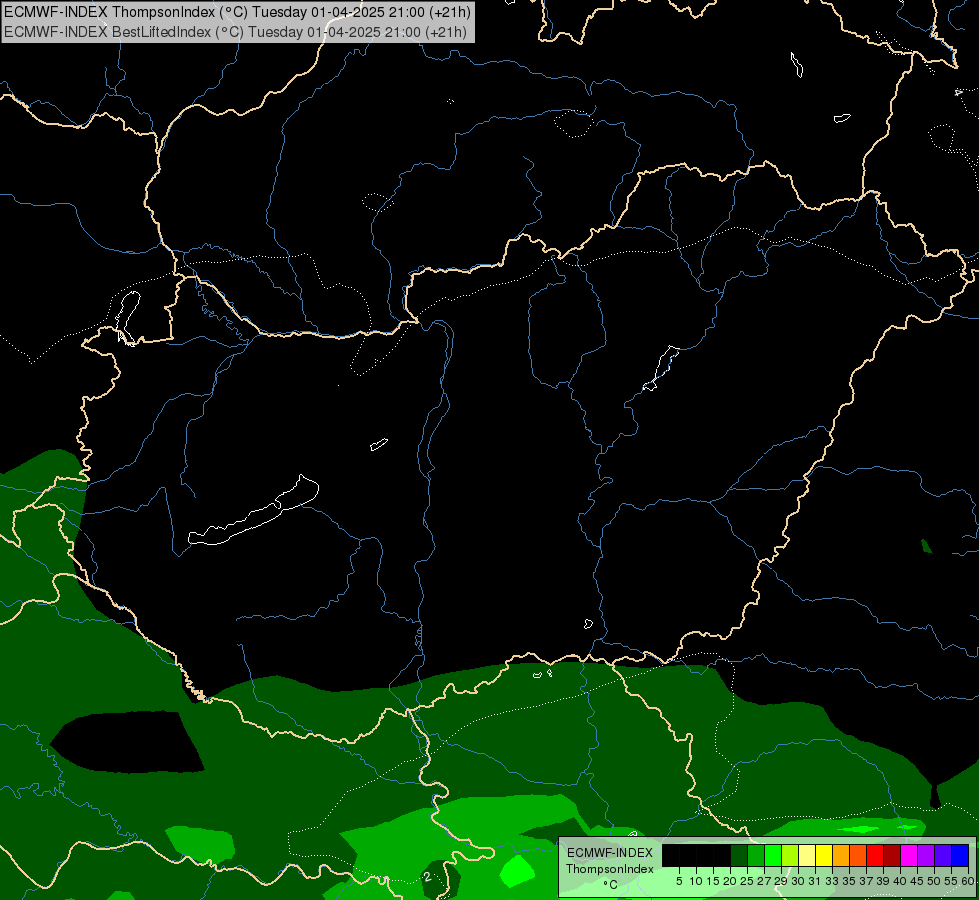Image resolution: width=979 pixels, height=900 pixels.
Task: Click the legend tick value '40'
Action: (900, 881)
